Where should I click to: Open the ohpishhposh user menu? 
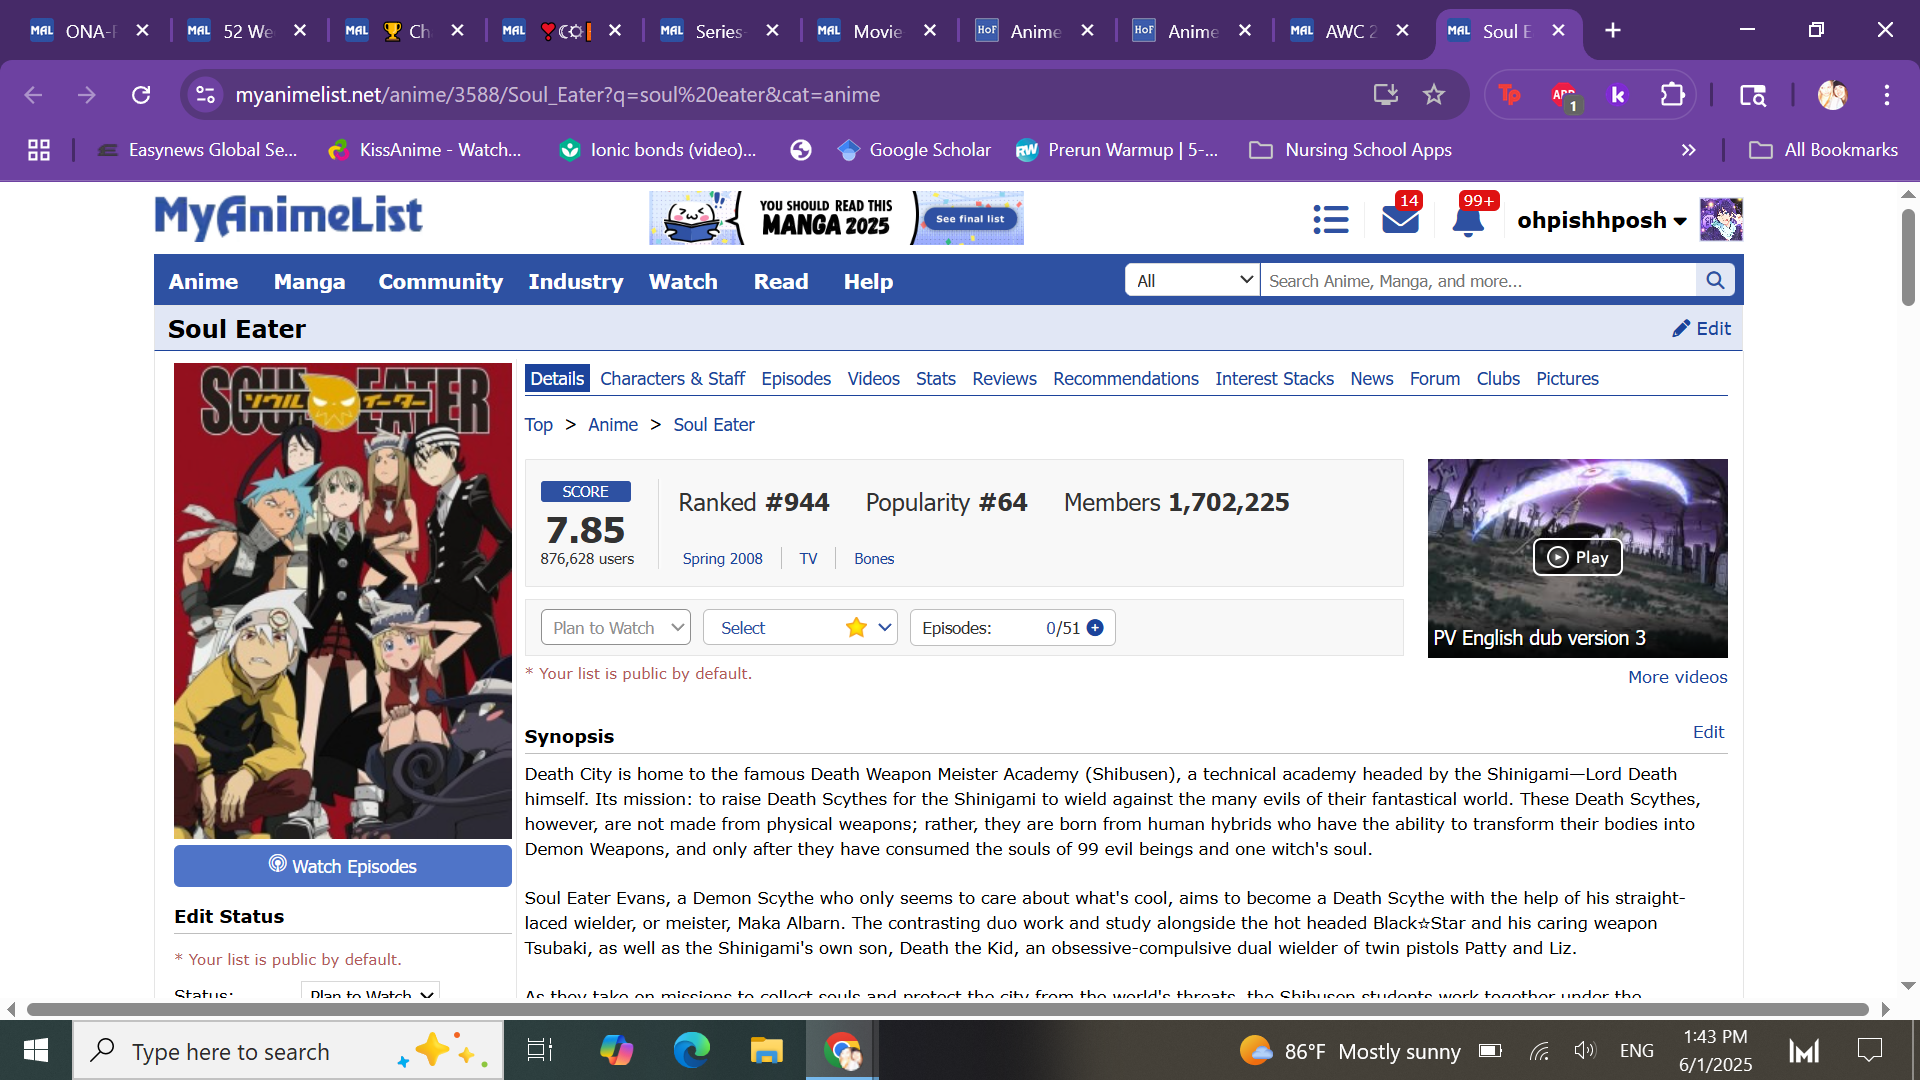coord(1600,220)
